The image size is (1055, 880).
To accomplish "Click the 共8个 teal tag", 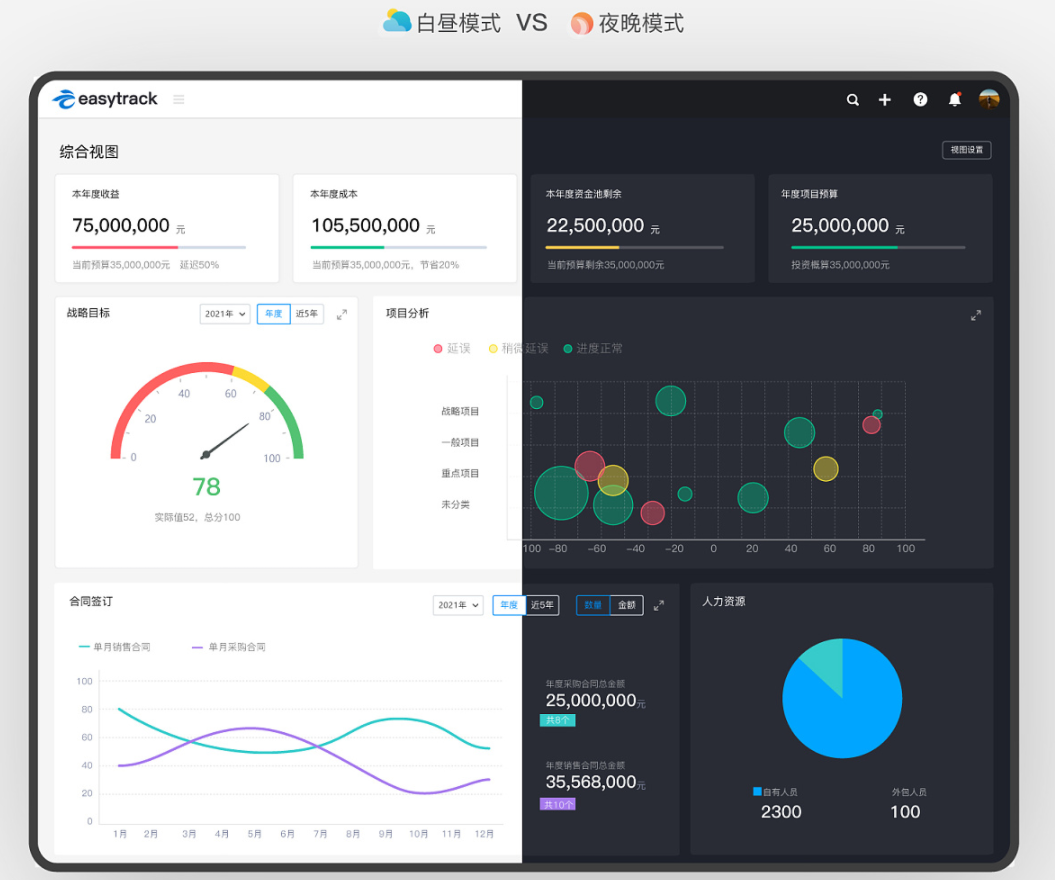I will coord(558,721).
